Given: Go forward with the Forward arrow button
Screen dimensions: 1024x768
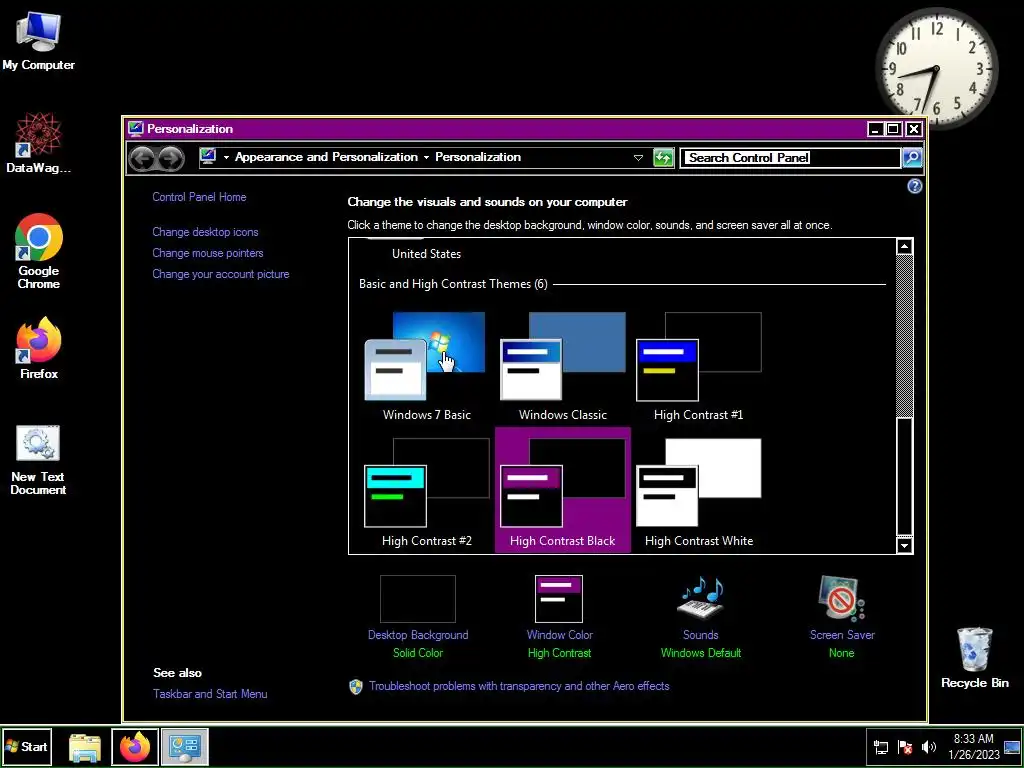Looking at the screenshot, I should 170,158.
